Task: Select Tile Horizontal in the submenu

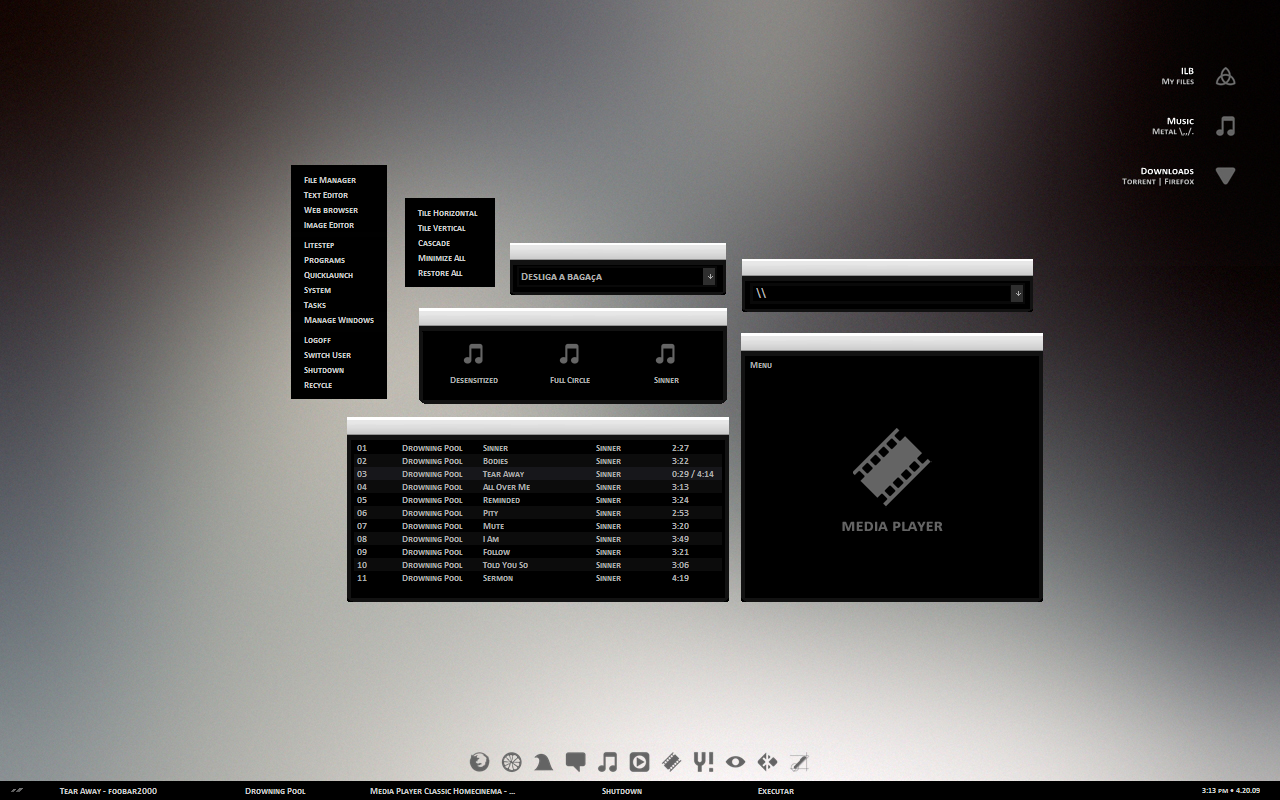Action: point(448,213)
